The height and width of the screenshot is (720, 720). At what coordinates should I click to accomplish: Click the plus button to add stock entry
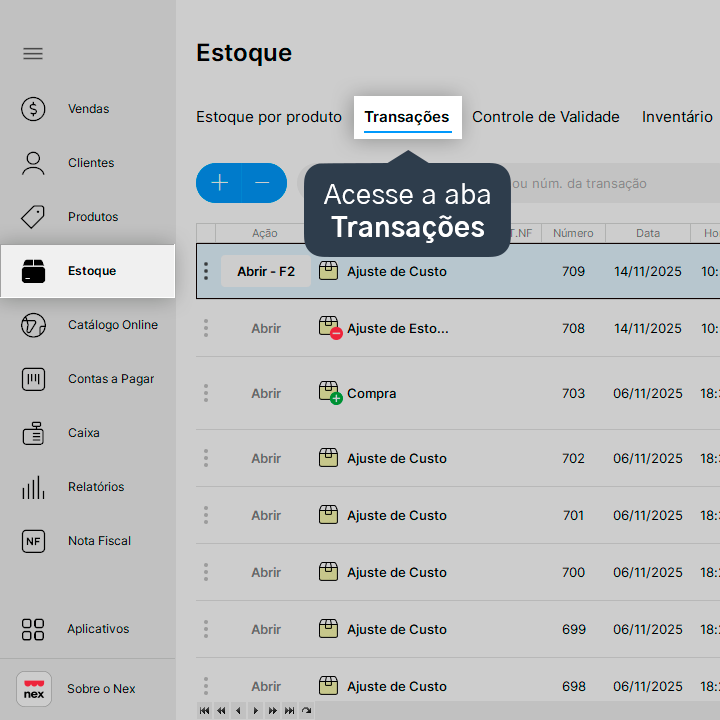point(219,183)
